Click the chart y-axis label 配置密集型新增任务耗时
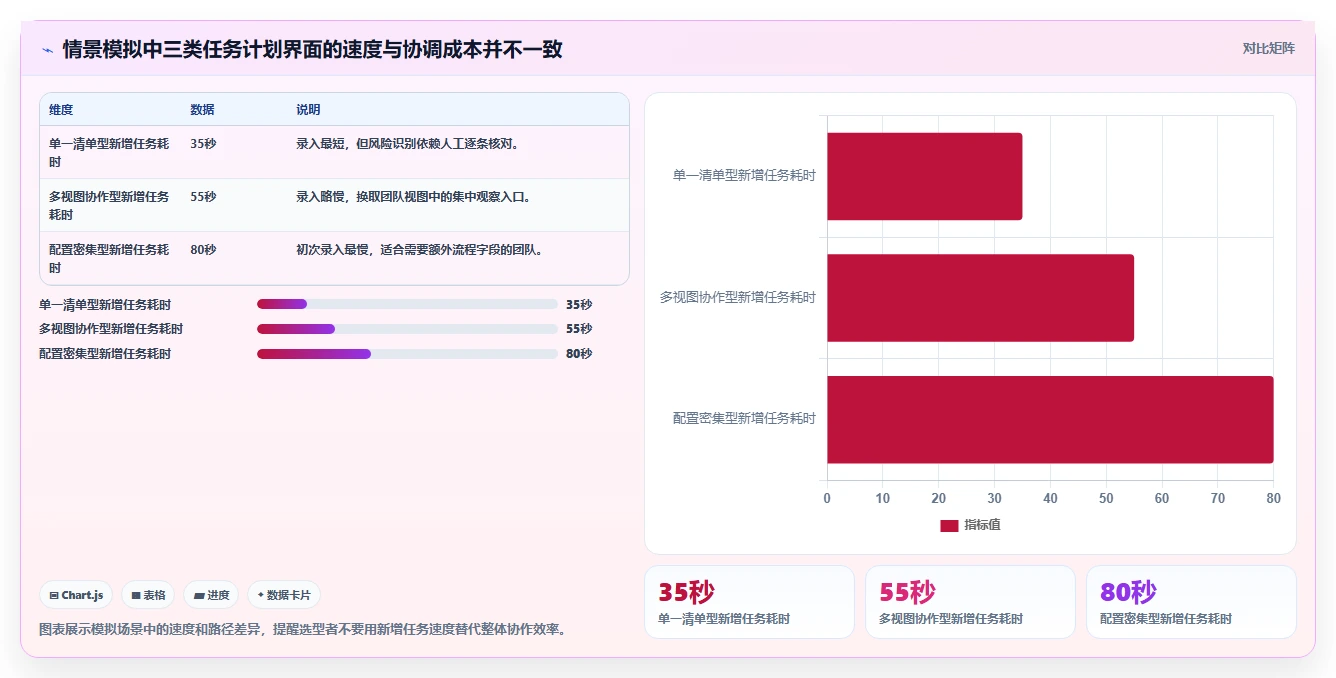The height and width of the screenshot is (678, 1336). [744, 419]
